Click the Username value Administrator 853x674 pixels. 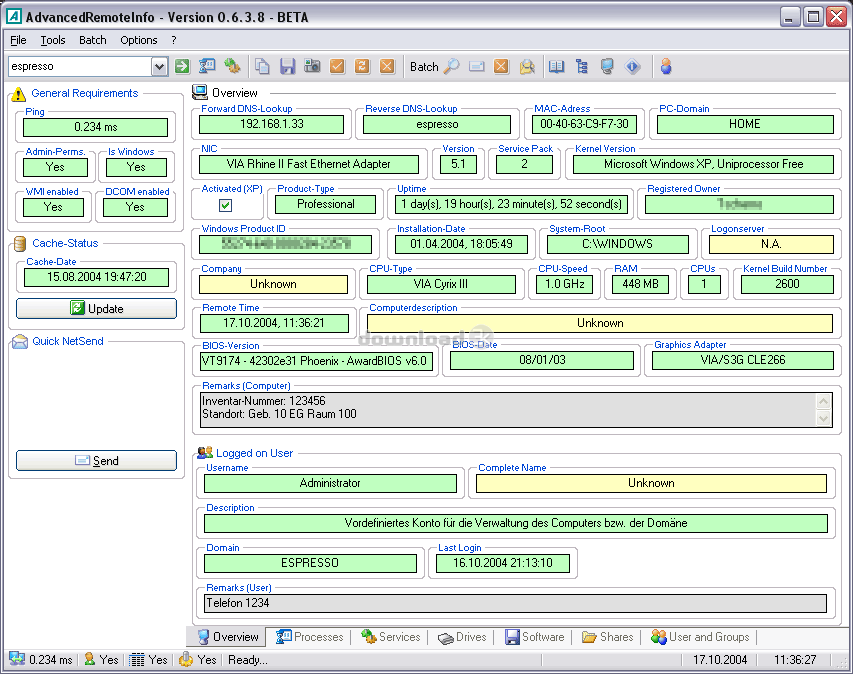pyautogui.click(x=330, y=483)
